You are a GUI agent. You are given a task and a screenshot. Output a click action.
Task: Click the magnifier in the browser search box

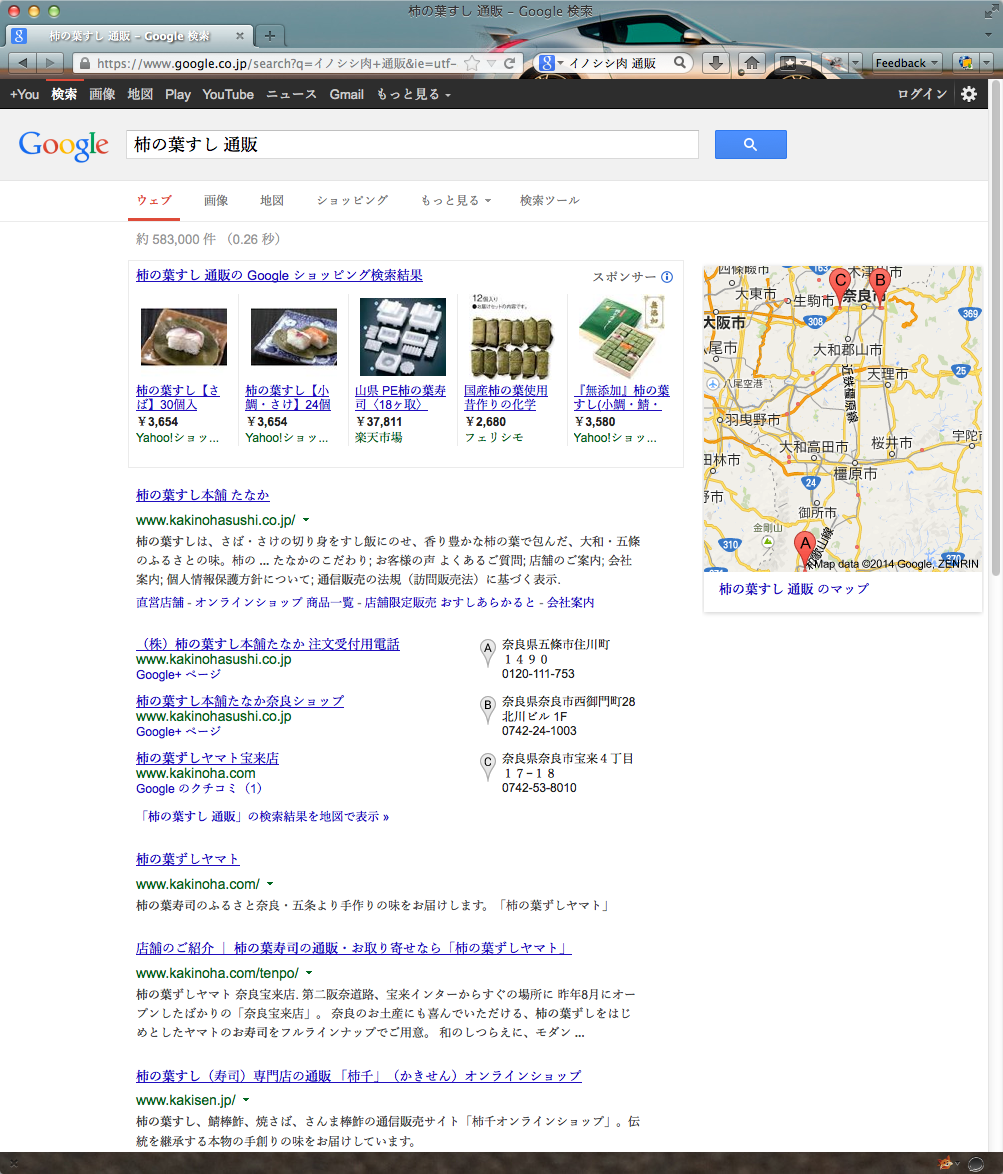pos(680,63)
